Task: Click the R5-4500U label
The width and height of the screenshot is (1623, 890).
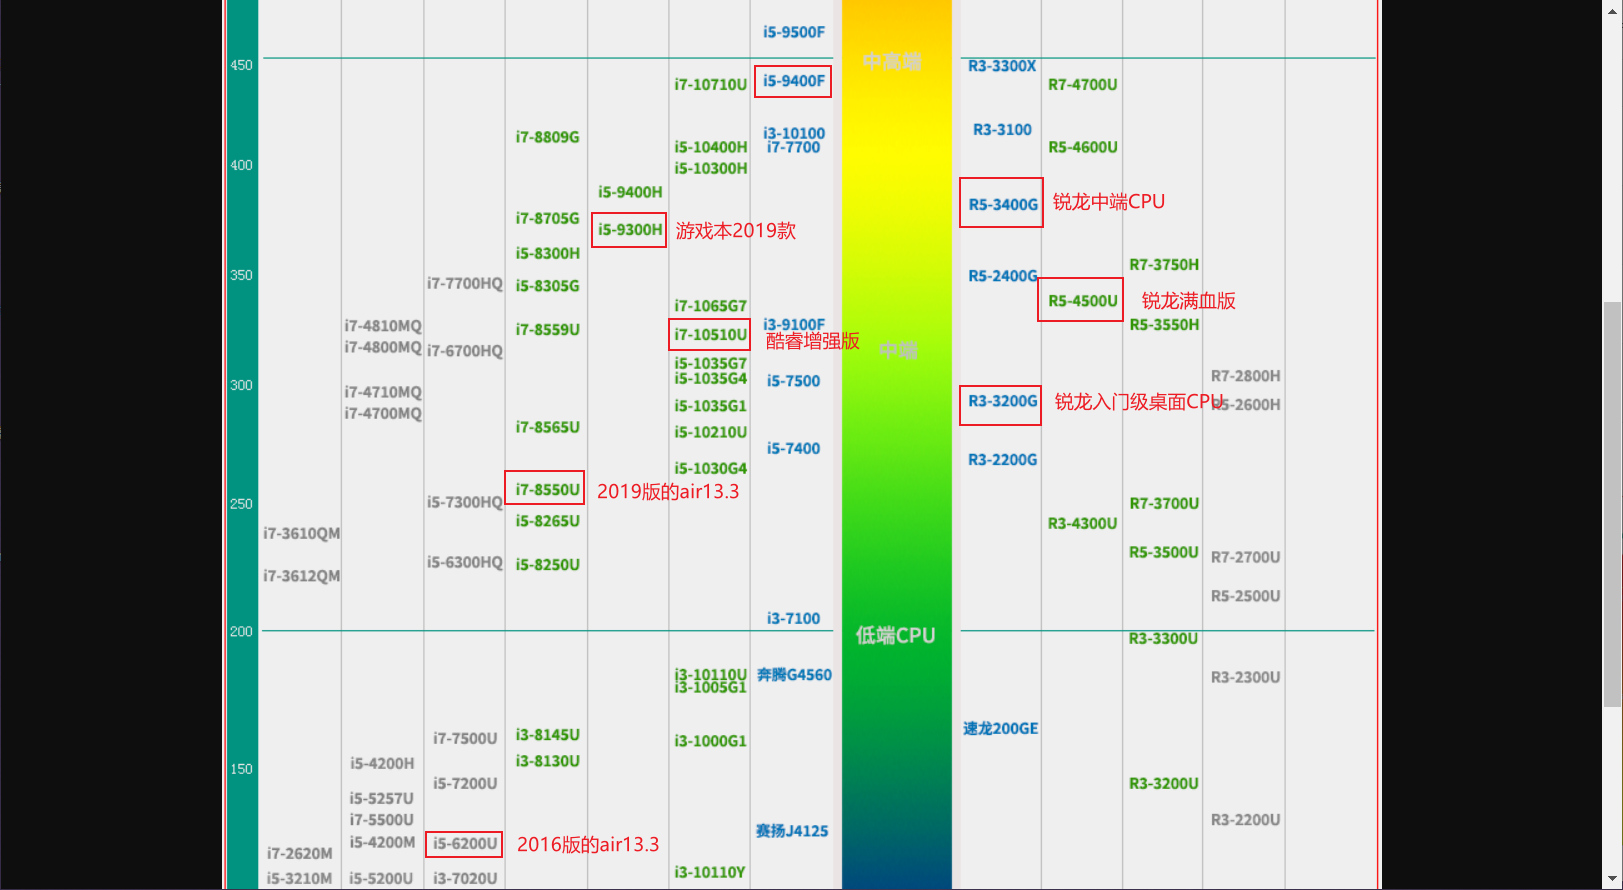Action: click(1083, 301)
